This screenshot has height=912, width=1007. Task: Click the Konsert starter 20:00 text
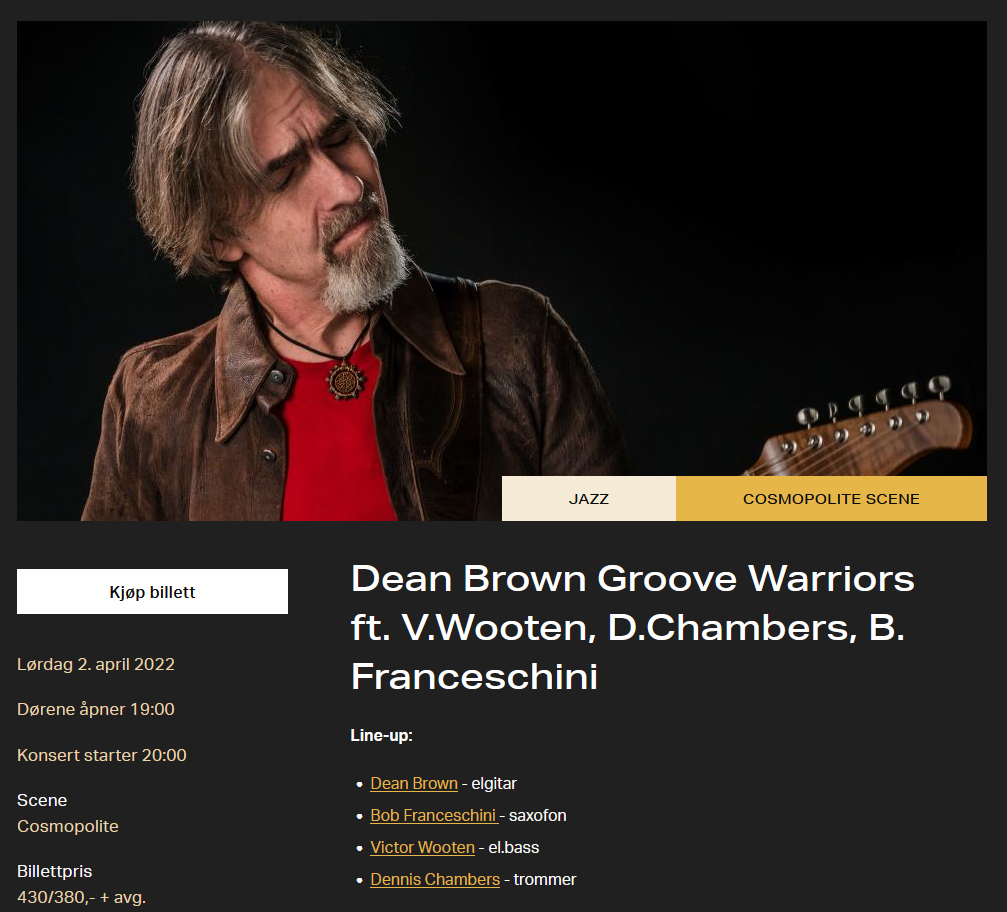tap(101, 755)
